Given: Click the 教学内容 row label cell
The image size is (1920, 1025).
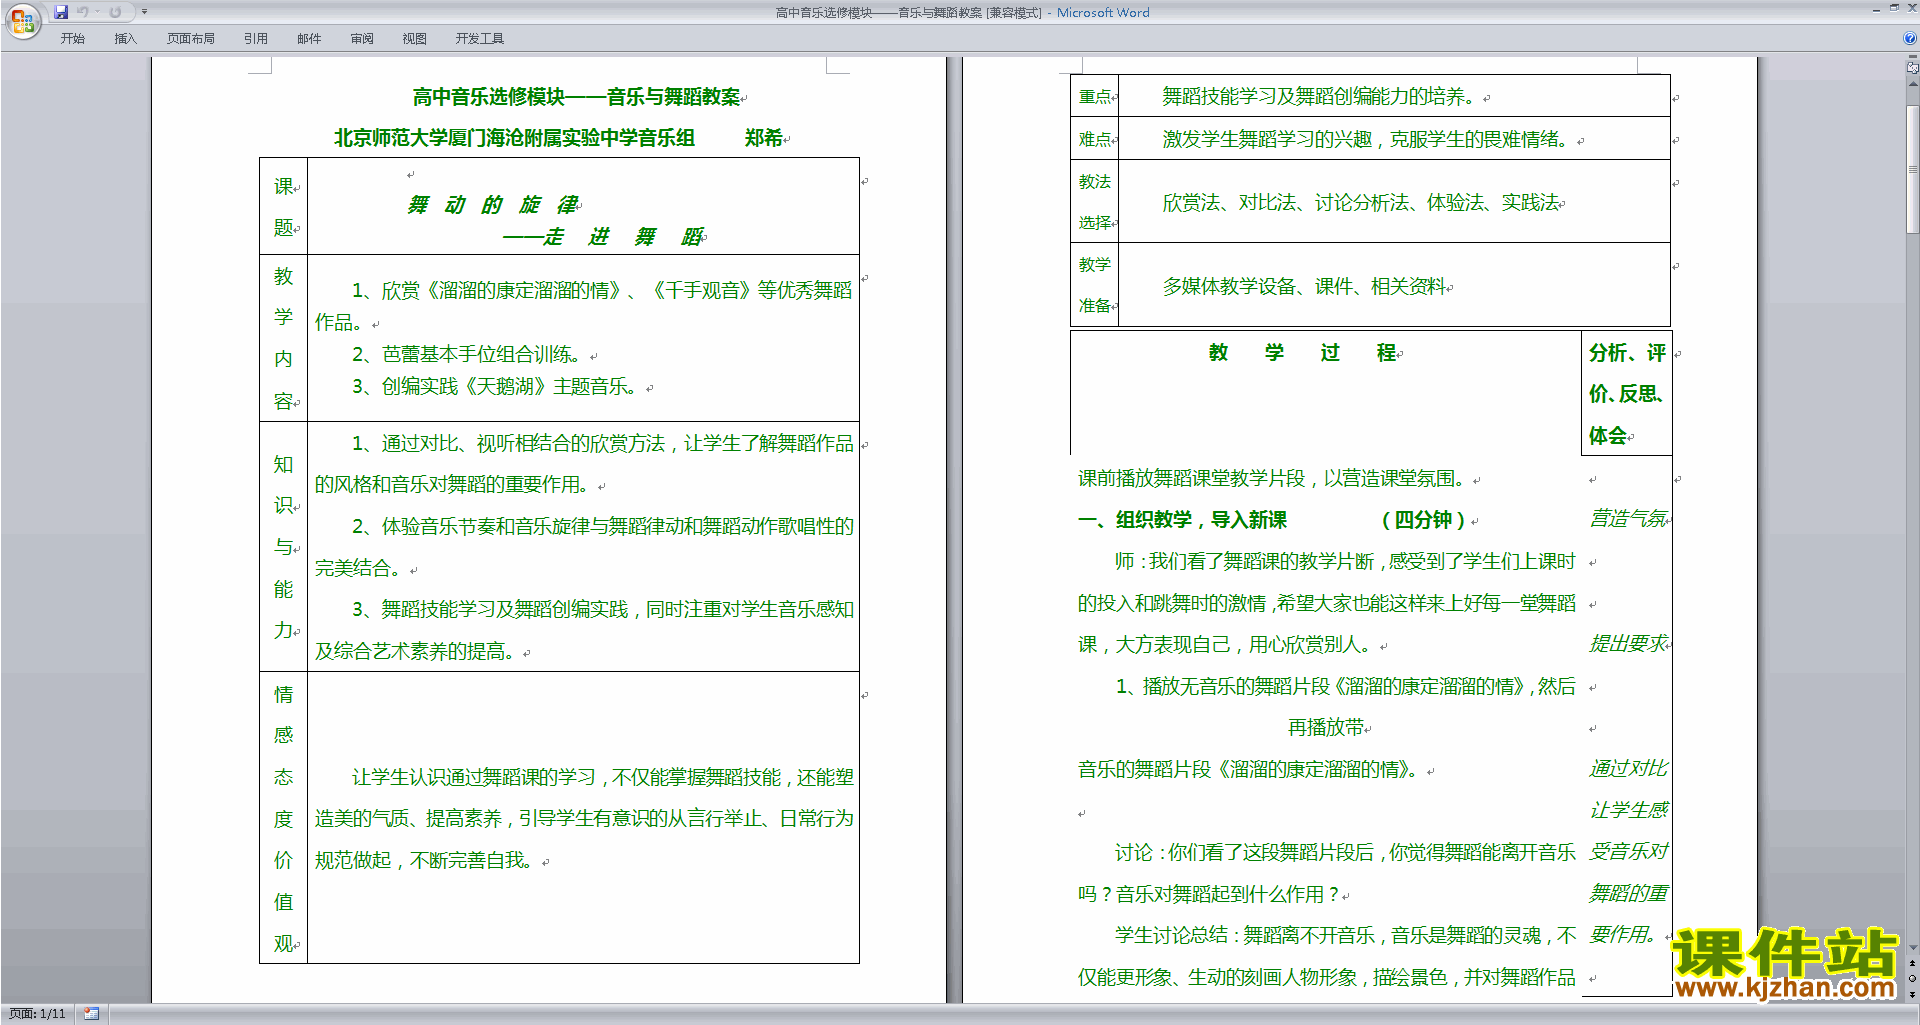Looking at the screenshot, I should (x=284, y=338).
